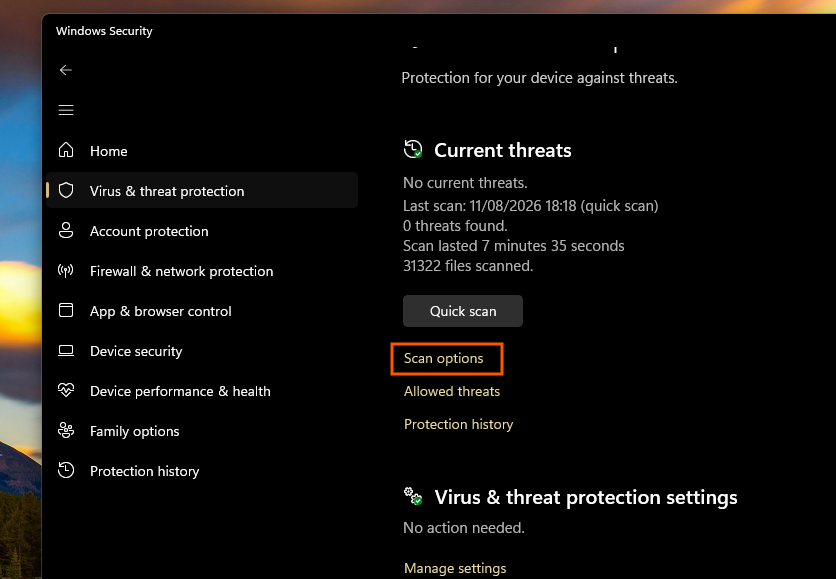Click the 'No current threats.' text
Viewport: 836px width, 579px height.
(465, 183)
